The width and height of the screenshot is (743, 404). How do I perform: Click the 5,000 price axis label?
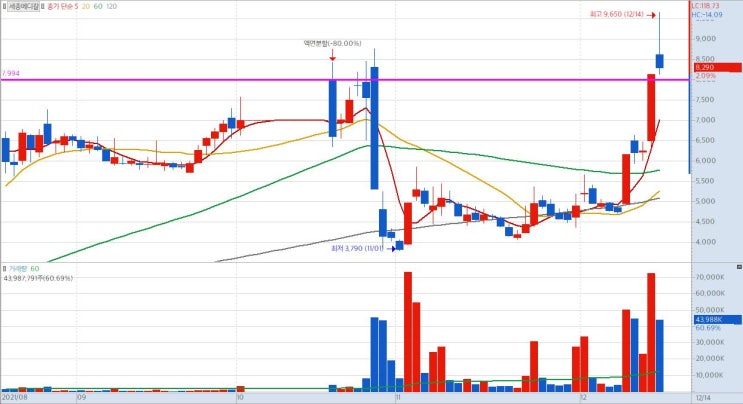pos(706,201)
